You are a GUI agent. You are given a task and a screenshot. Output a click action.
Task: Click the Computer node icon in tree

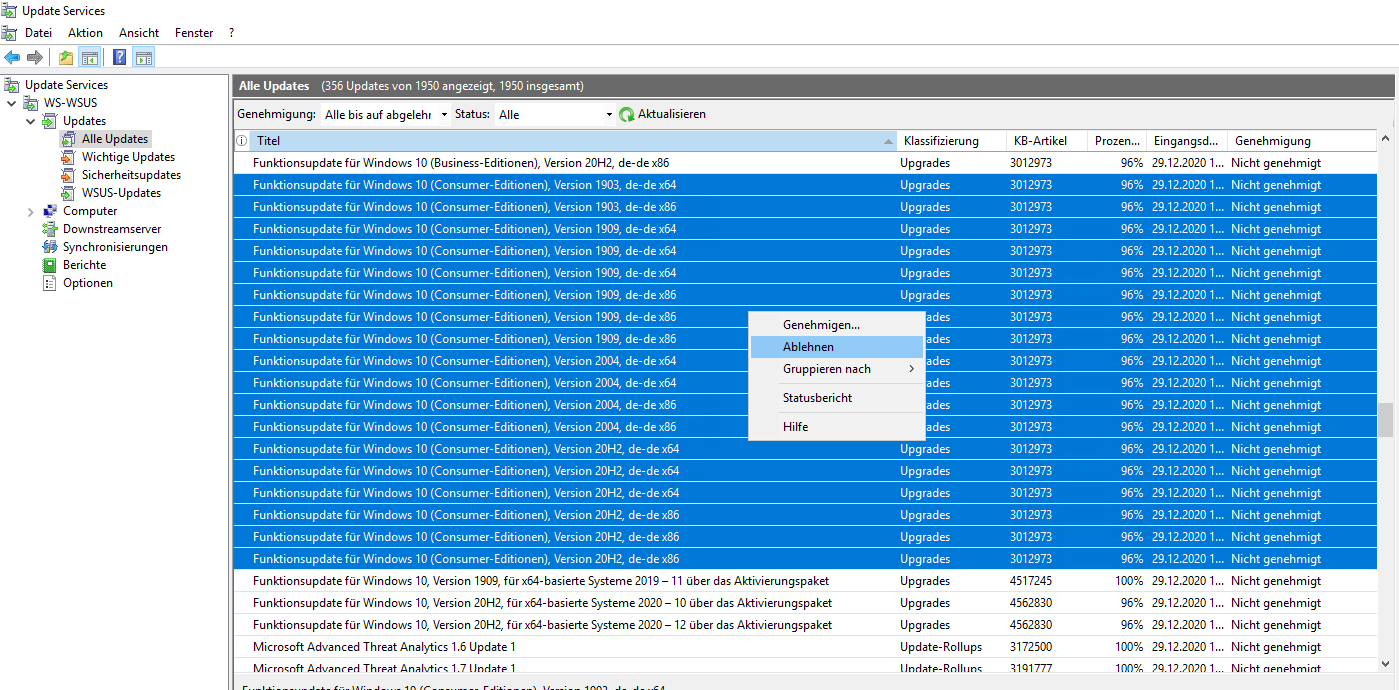pyautogui.click(x=50, y=211)
